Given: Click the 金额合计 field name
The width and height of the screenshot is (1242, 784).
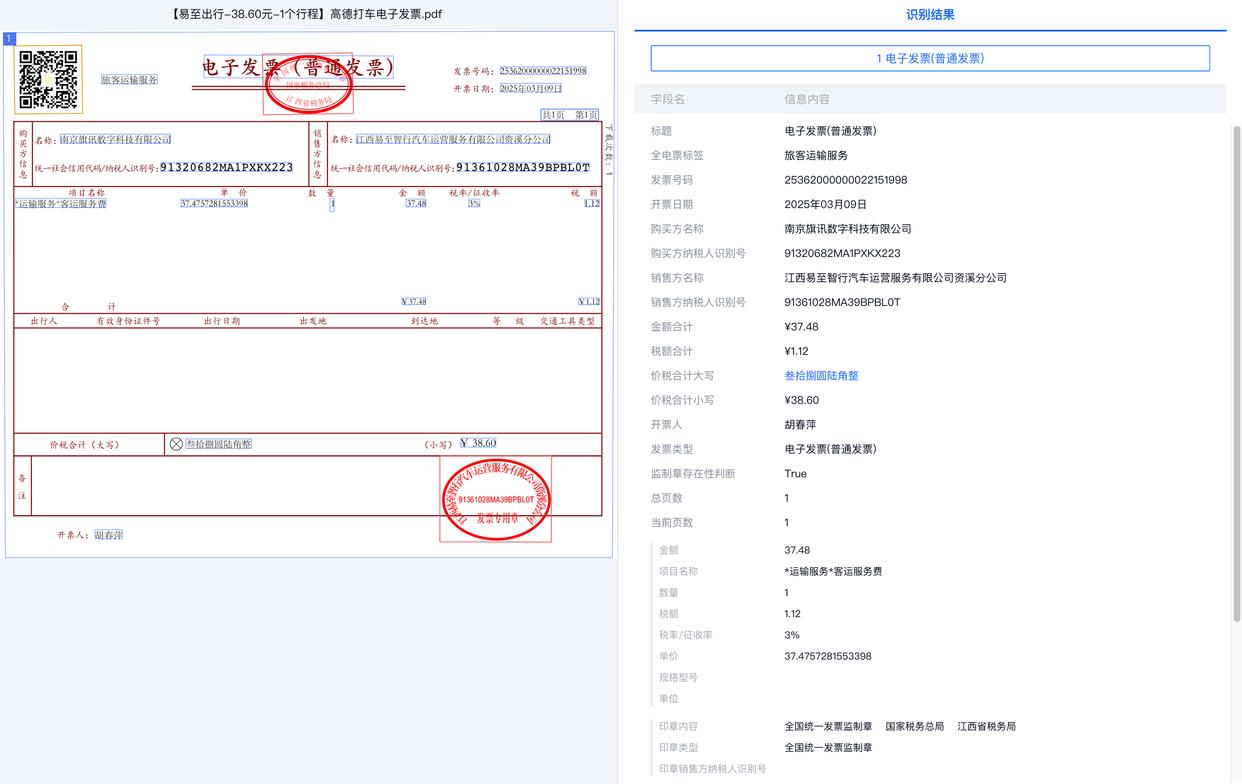Looking at the screenshot, I should click(672, 327).
